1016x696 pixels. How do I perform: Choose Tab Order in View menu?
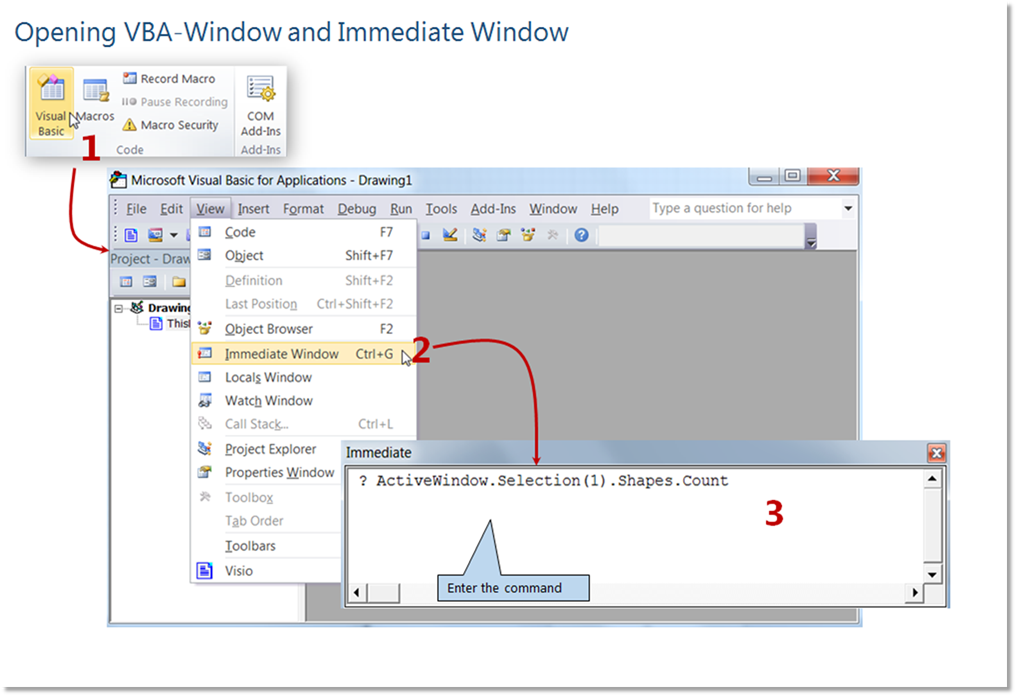268,521
